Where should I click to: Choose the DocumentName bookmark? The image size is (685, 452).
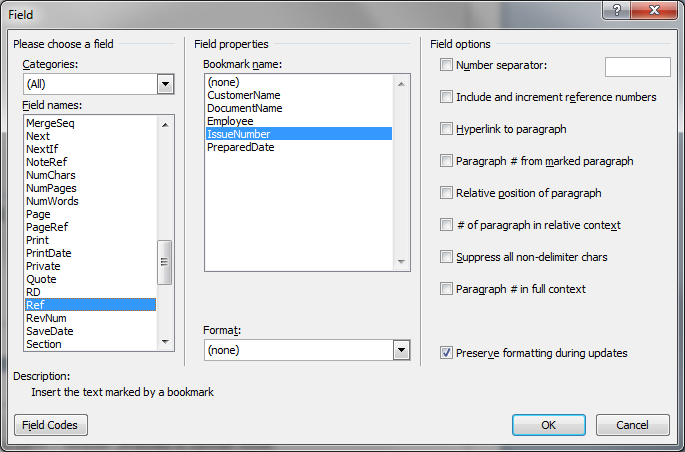coord(299,108)
